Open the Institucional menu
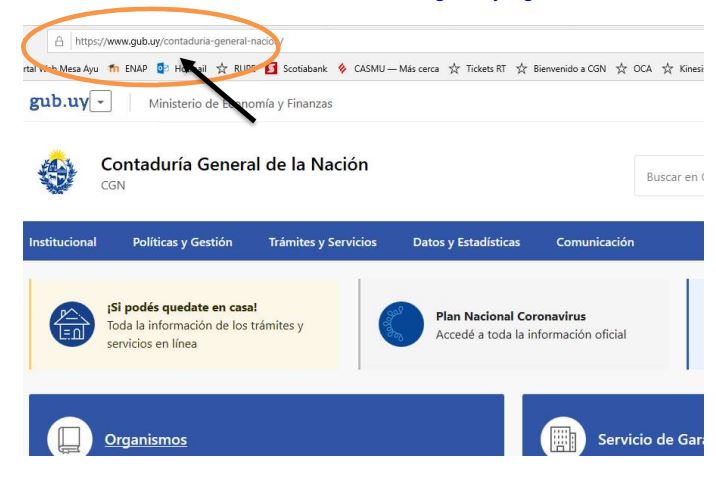 (x=63, y=242)
